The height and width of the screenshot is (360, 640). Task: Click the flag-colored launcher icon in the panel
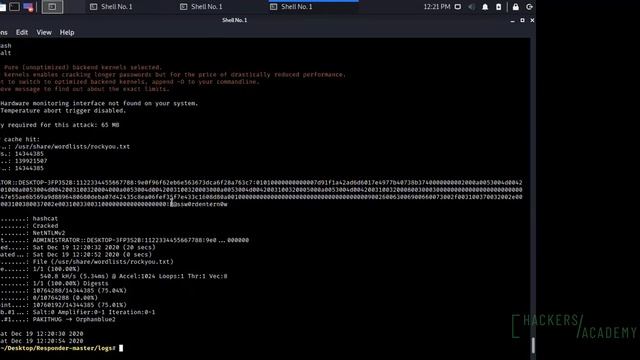(28, 7)
